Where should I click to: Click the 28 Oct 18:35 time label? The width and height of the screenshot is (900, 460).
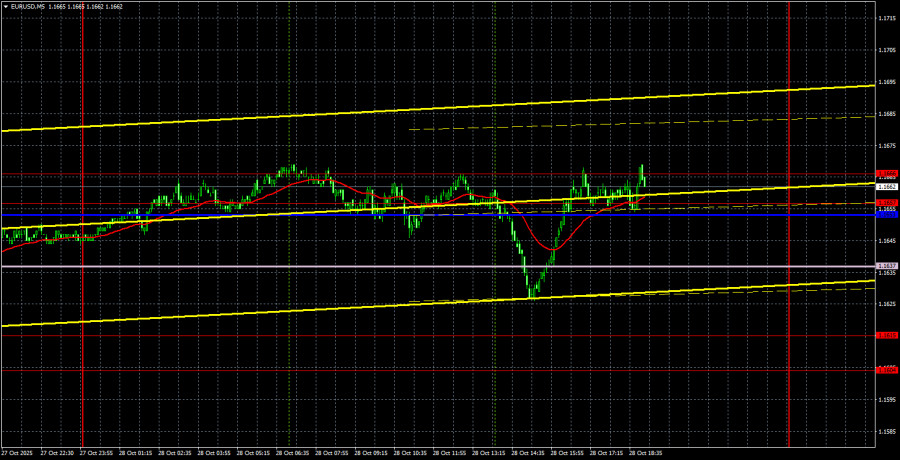click(643, 453)
